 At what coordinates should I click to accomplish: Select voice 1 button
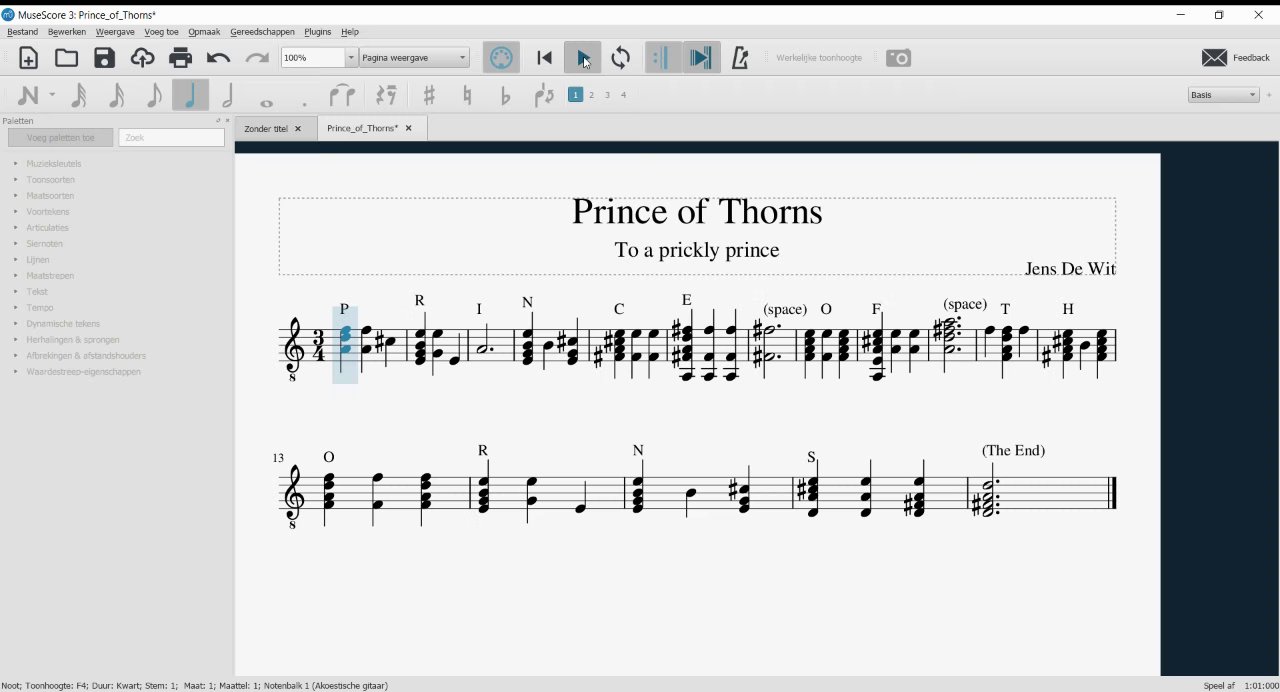coord(575,95)
